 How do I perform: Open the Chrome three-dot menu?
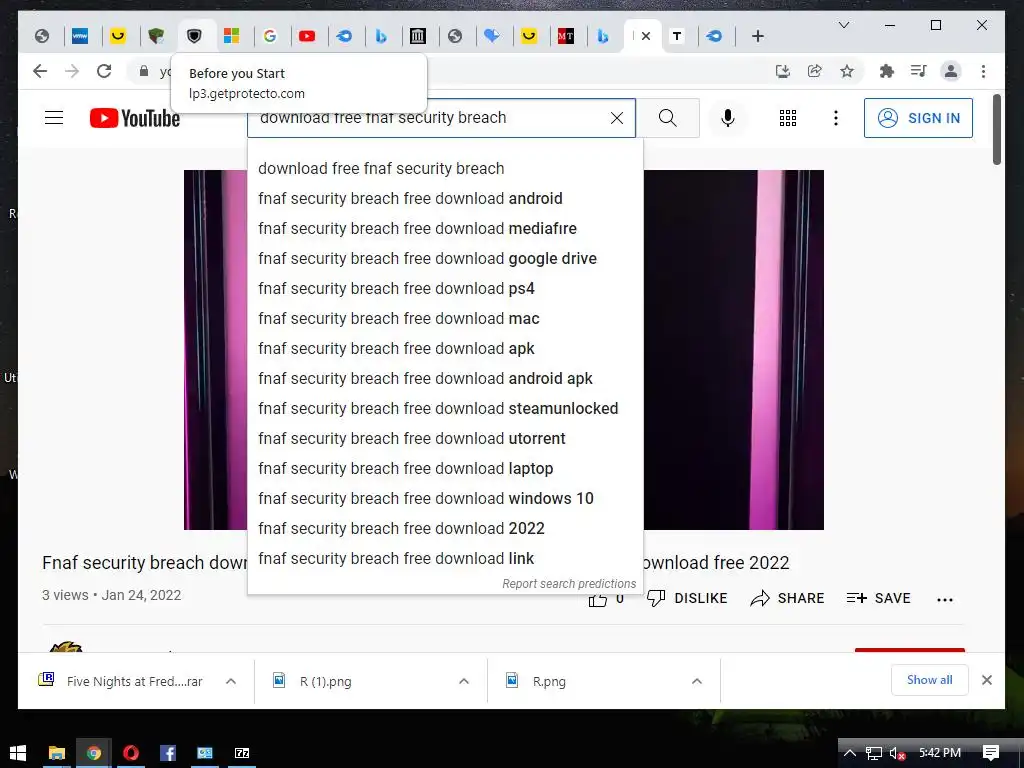coord(984,71)
